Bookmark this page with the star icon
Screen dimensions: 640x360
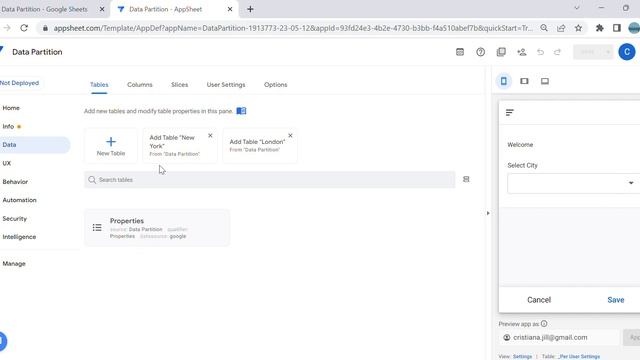578,28
